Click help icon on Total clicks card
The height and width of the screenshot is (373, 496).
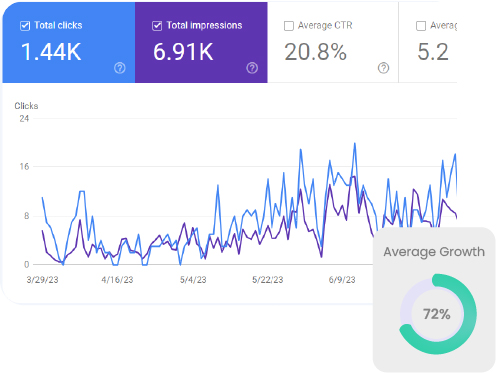120,68
